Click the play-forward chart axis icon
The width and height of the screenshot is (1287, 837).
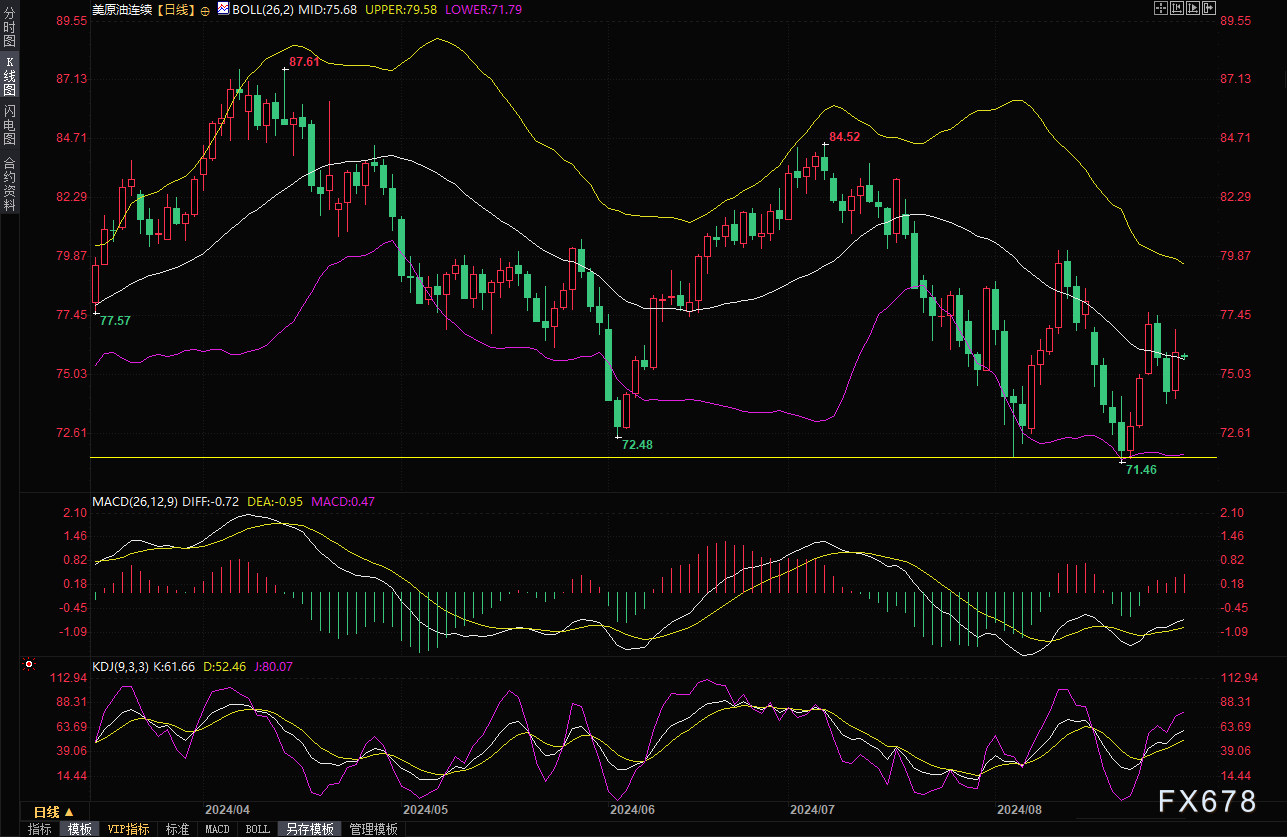(1192, 8)
